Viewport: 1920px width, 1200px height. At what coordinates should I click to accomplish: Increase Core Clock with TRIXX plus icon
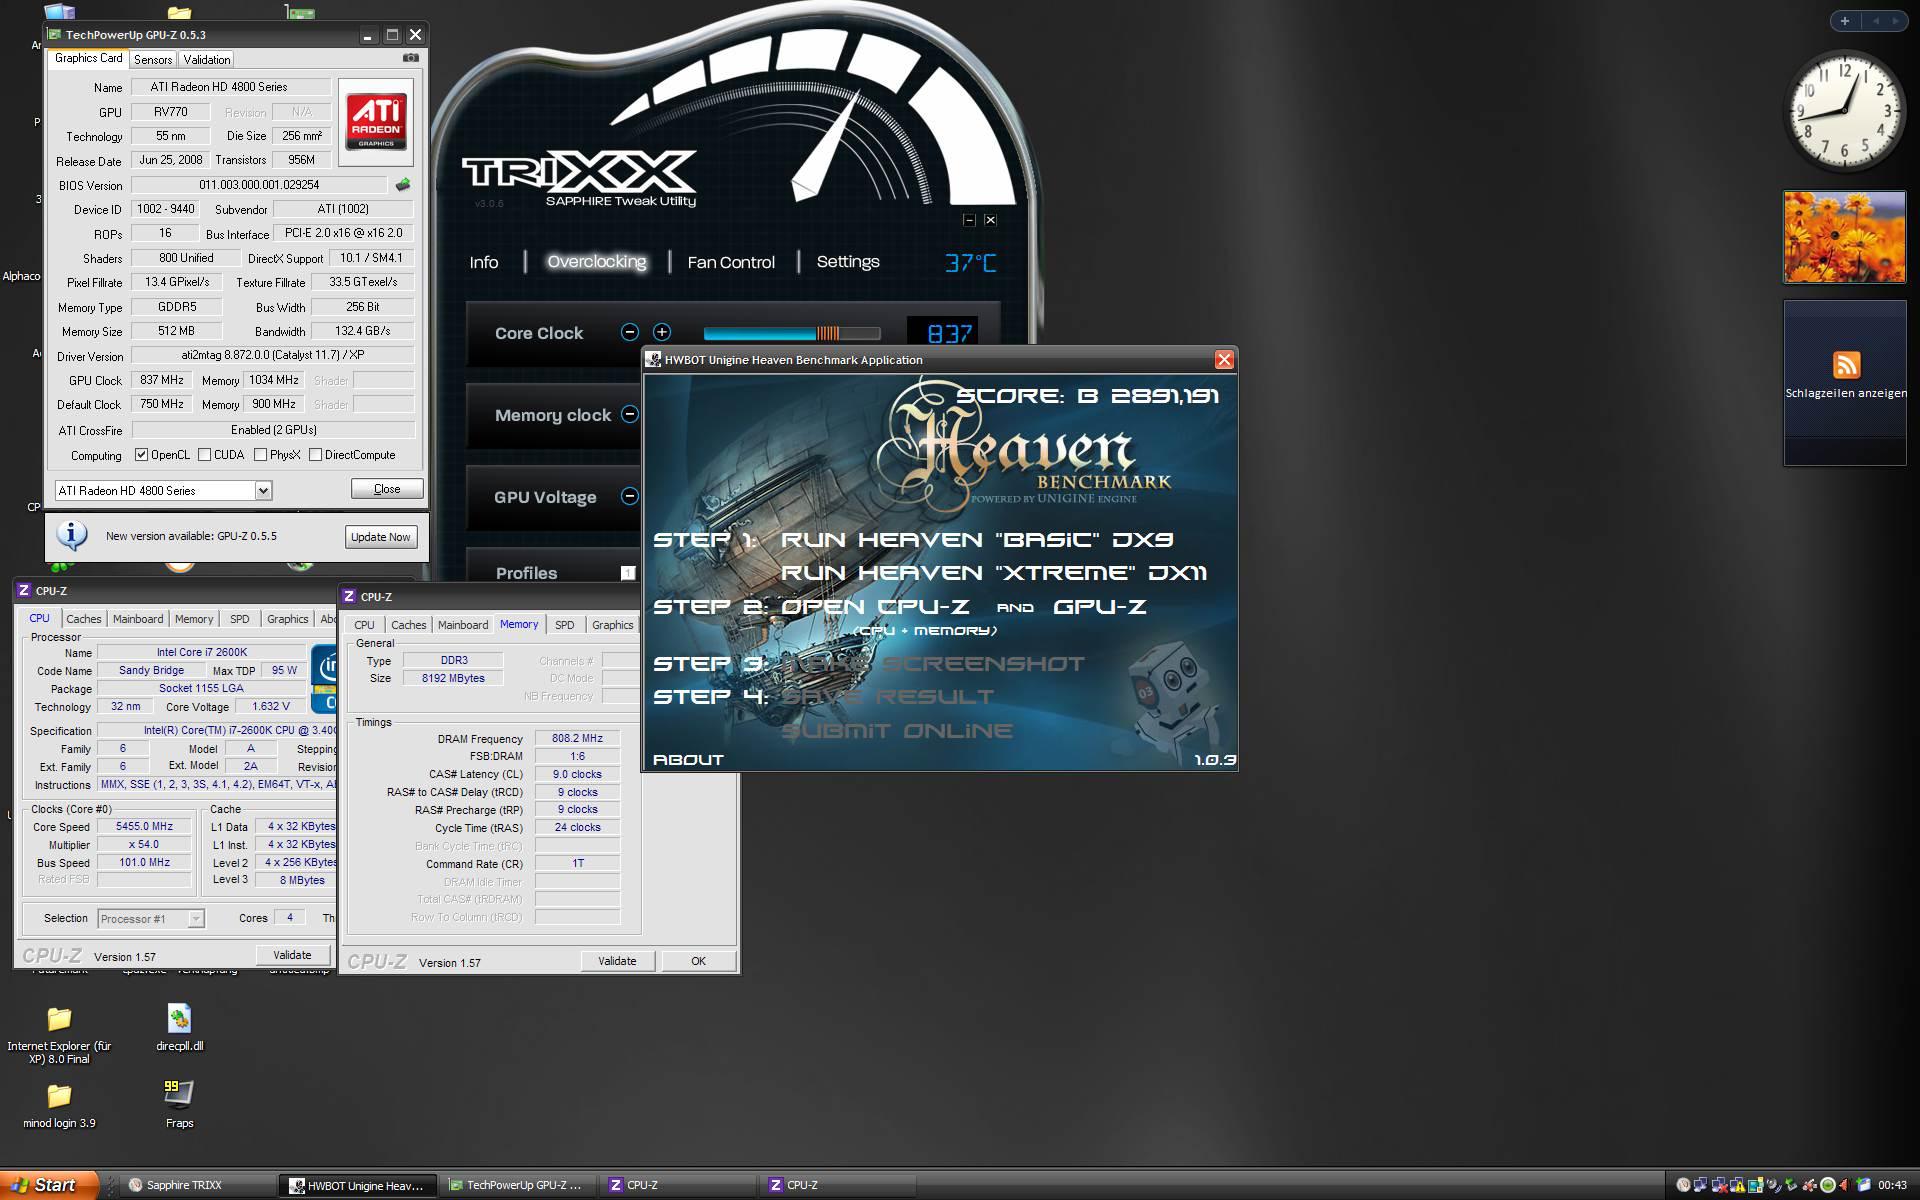(x=661, y=332)
